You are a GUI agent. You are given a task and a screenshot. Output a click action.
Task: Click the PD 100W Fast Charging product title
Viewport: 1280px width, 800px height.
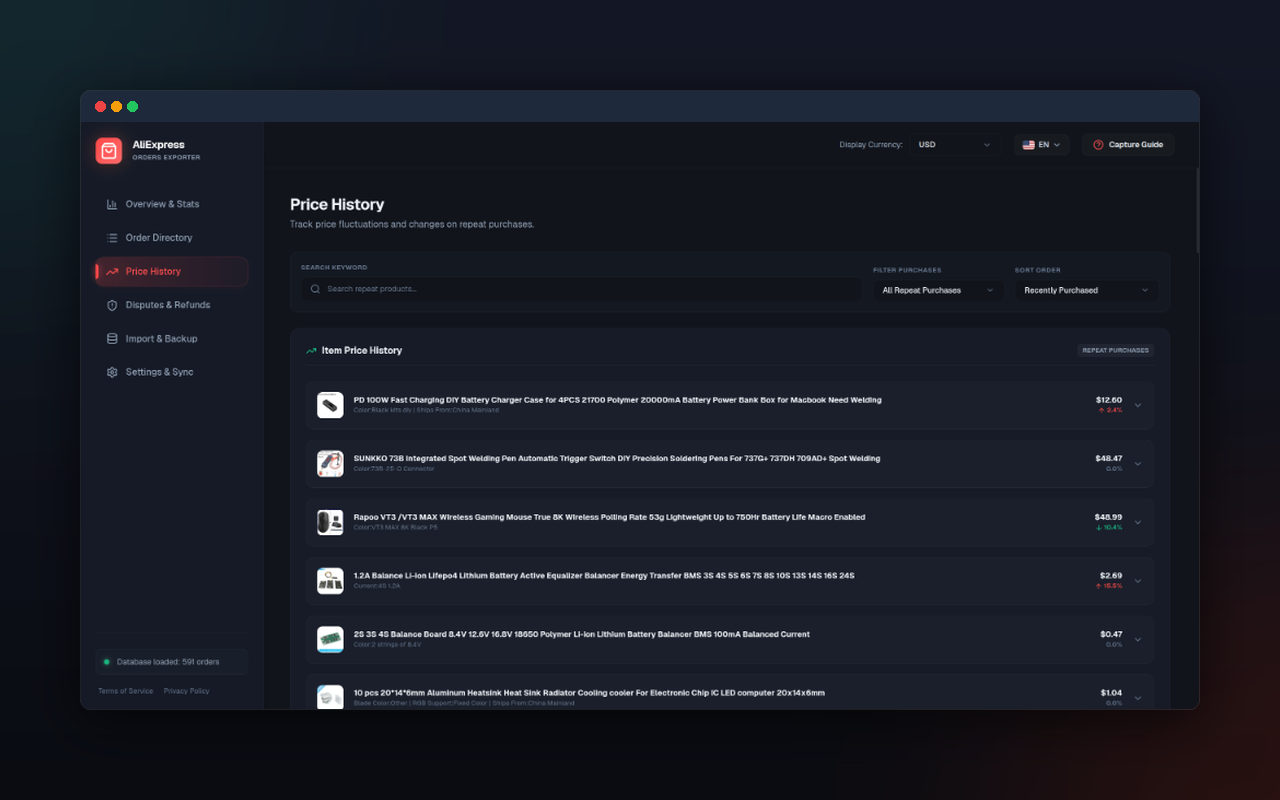[x=618, y=400]
